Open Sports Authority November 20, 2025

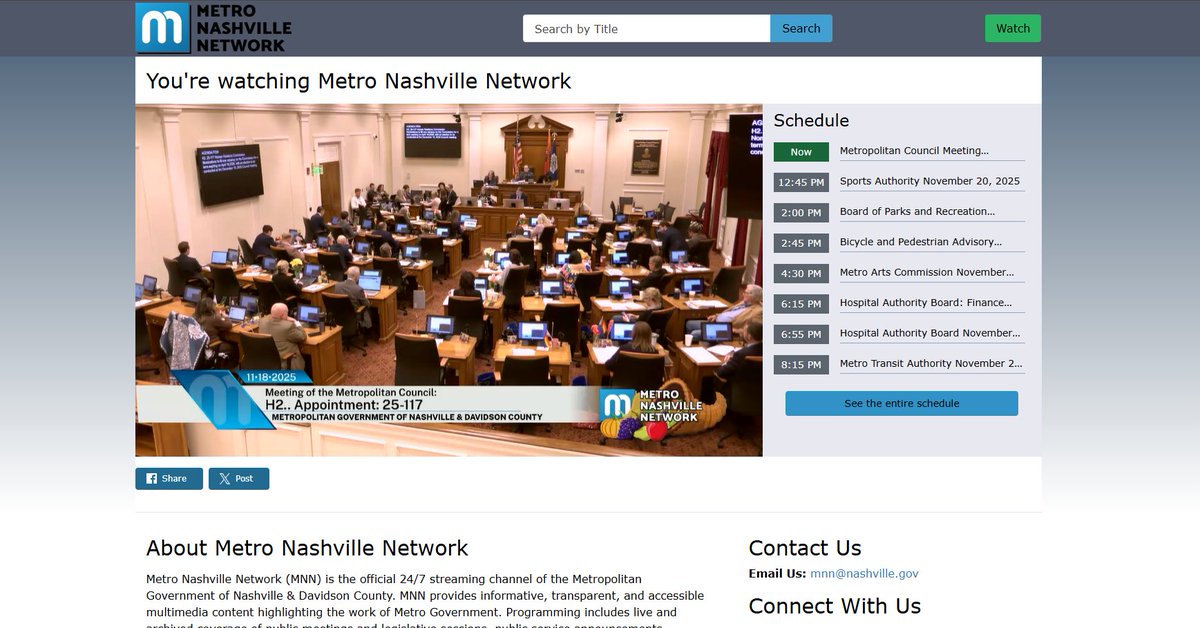(x=930, y=181)
